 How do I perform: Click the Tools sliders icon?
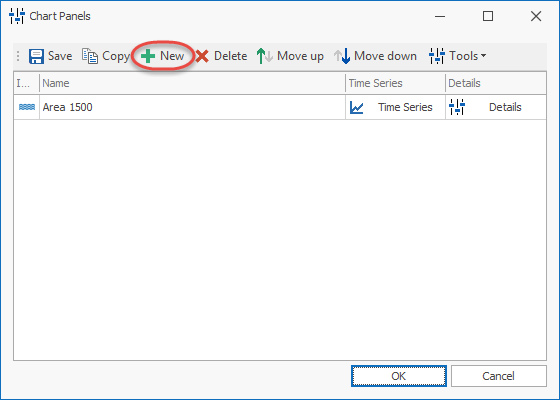coord(436,56)
